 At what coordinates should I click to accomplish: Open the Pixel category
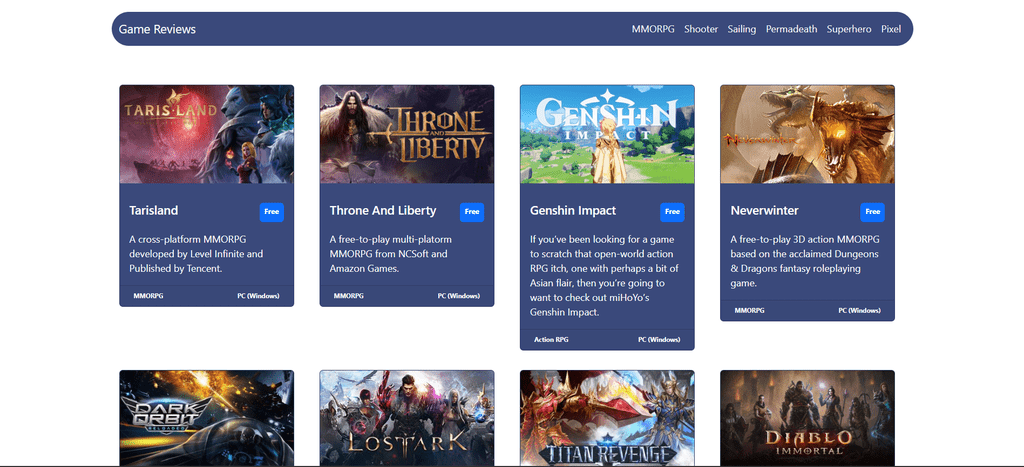pyautogui.click(x=891, y=29)
